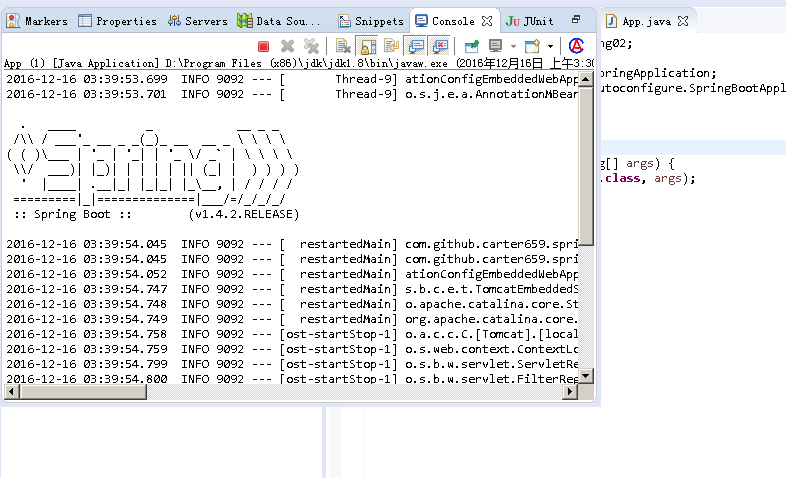
Task: Pin the console view
Action: pyautogui.click(x=470, y=46)
